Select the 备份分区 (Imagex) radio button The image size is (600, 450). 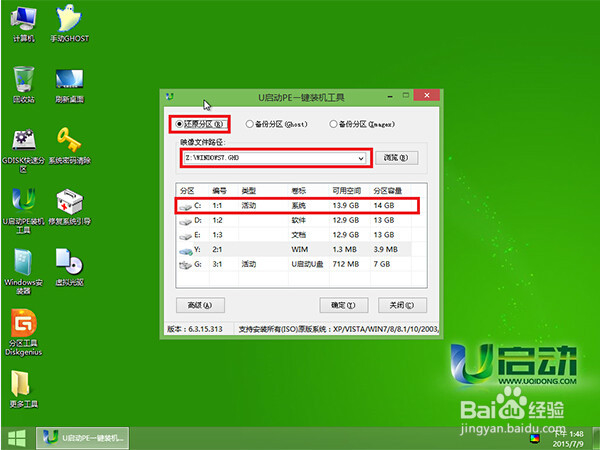coord(333,124)
